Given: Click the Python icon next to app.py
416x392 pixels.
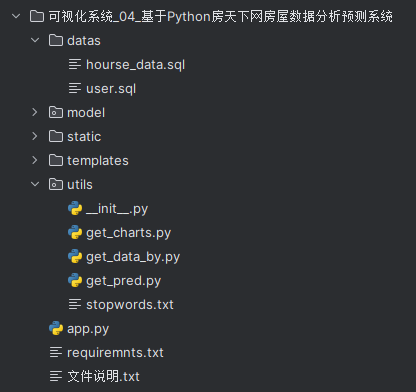Looking at the screenshot, I should (x=56, y=328).
